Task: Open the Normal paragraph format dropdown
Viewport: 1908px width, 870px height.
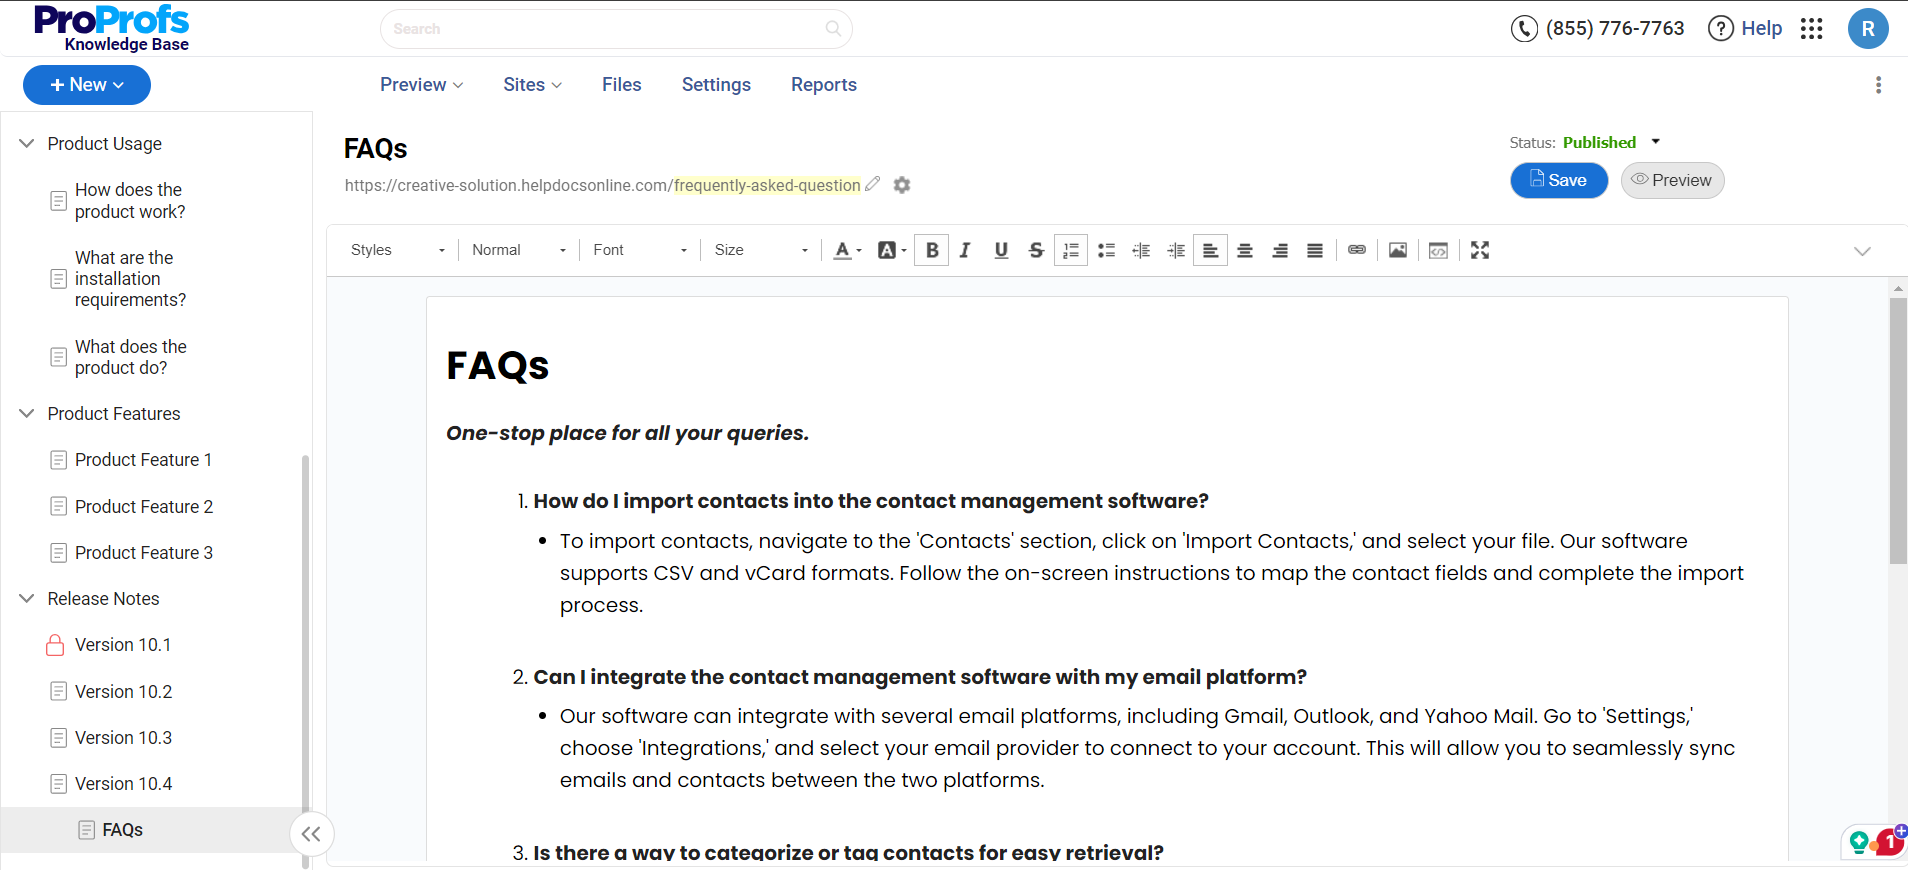Action: coord(519,250)
